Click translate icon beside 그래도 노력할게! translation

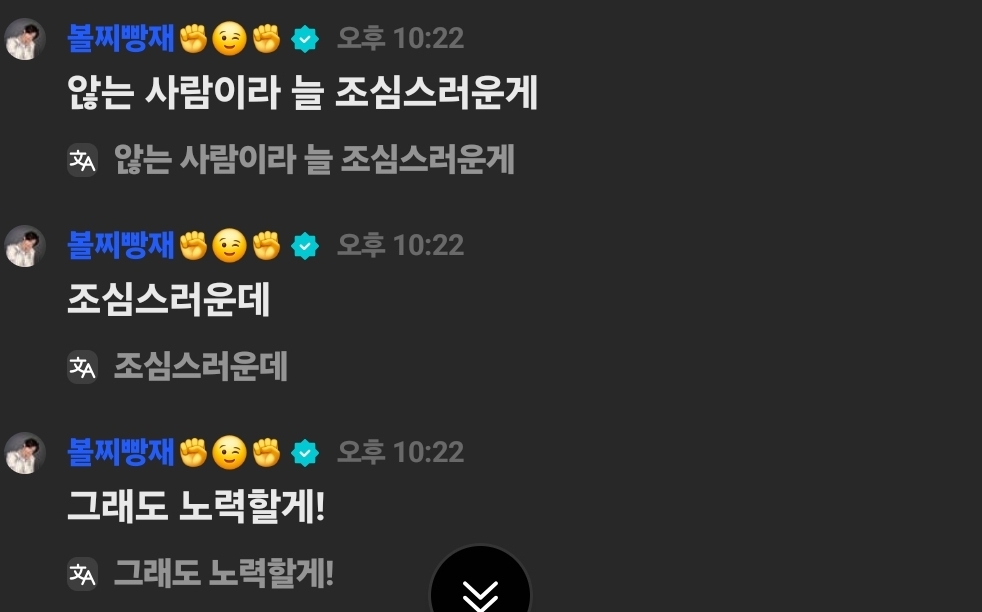point(83,574)
